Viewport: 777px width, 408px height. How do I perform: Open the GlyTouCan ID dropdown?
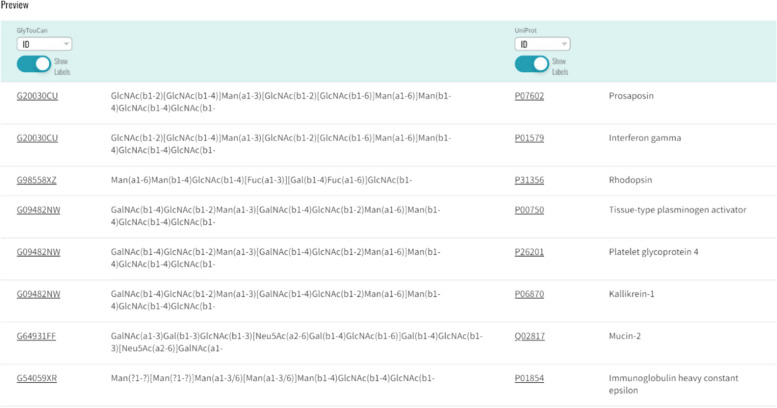pyautogui.click(x=44, y=44)
